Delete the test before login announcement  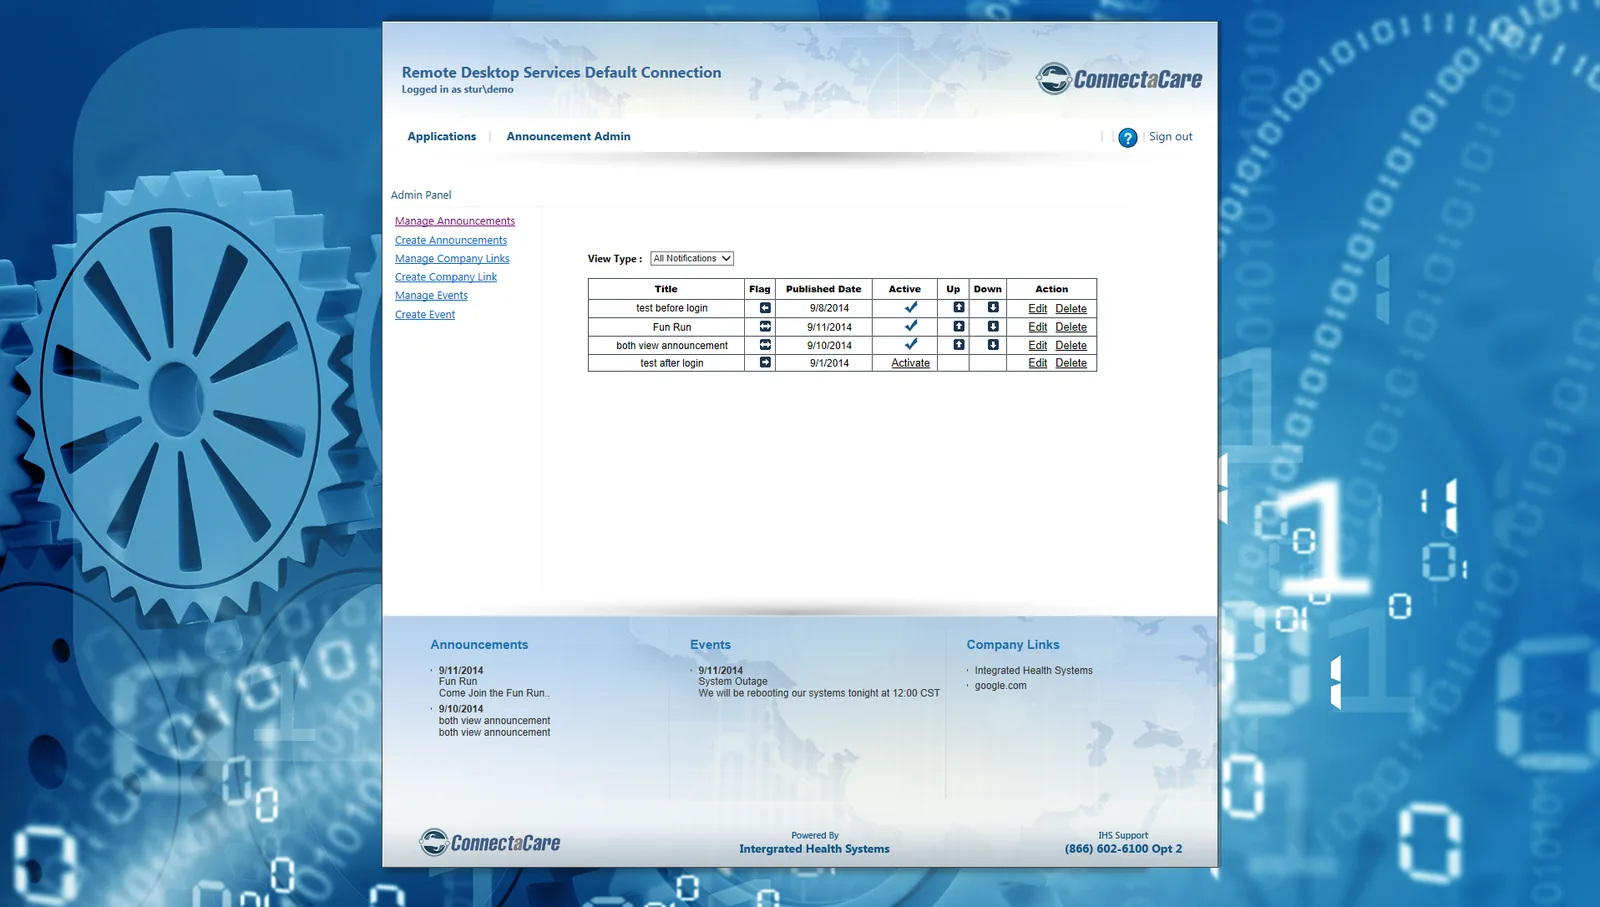tap(1071, 309)
